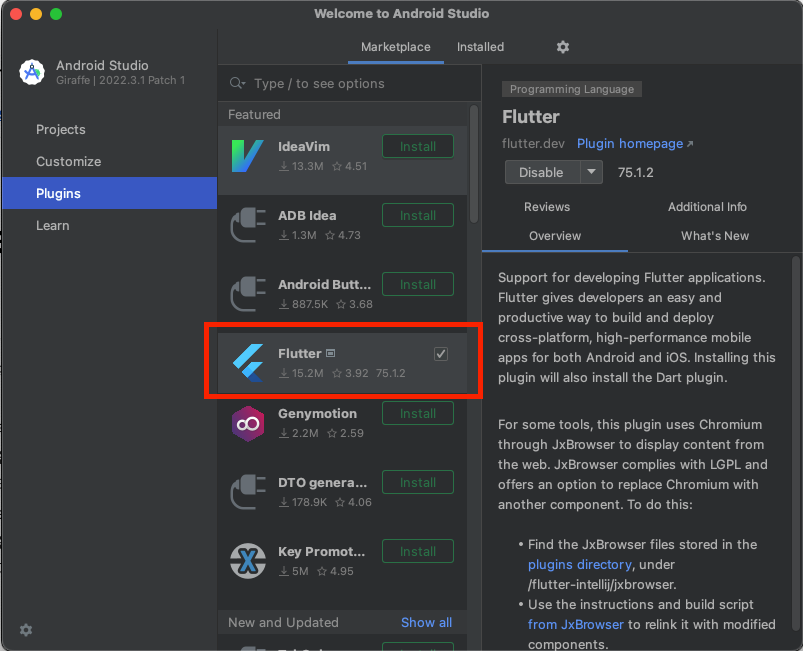Open the settings gear at the sidebar bottom

tap(26, 630)
